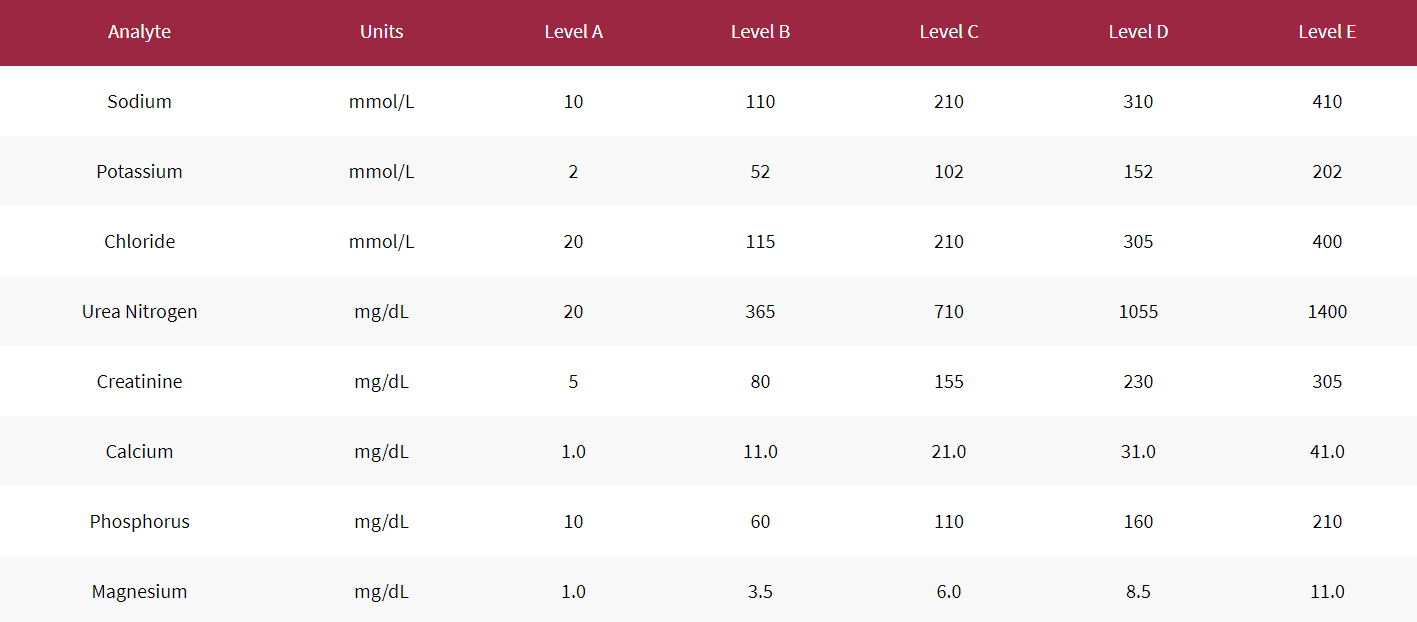This screenshot has height=622, width=1417.
Task: Select the Urea Nitrogen row label
Action: tap(139, 312)
